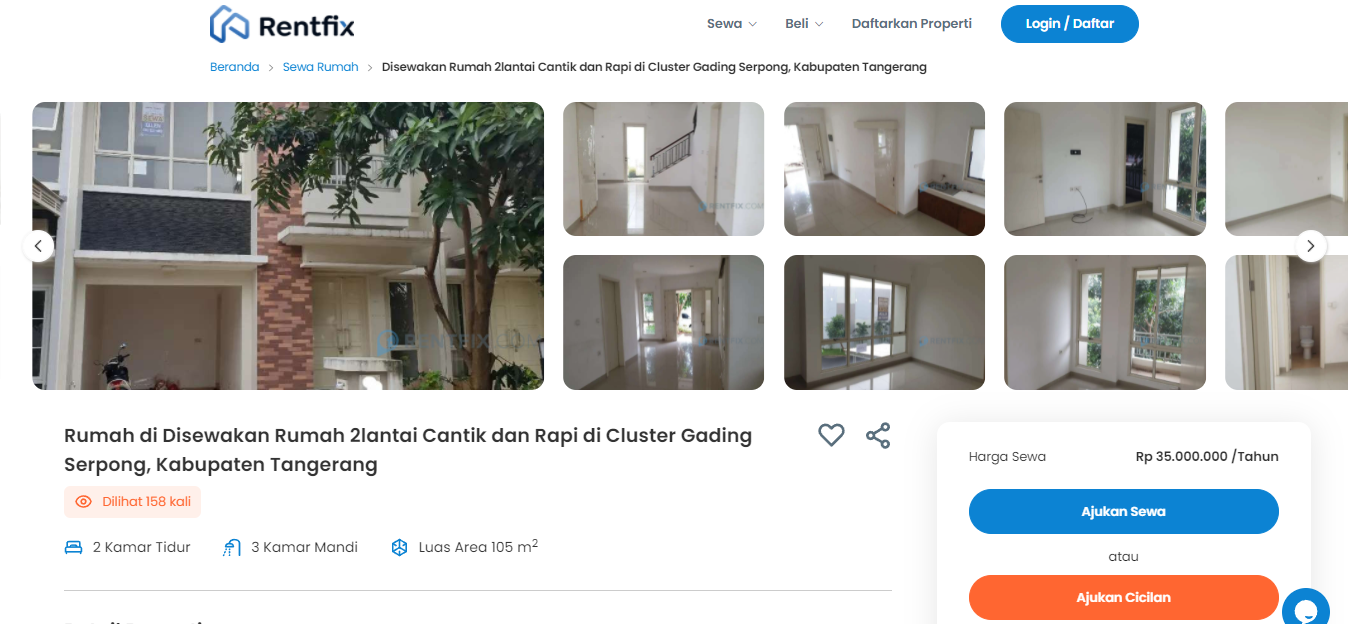Click the Ajukan Sewa button
The height and width of the screenshot is (624, 1348).
point(1124,511)
